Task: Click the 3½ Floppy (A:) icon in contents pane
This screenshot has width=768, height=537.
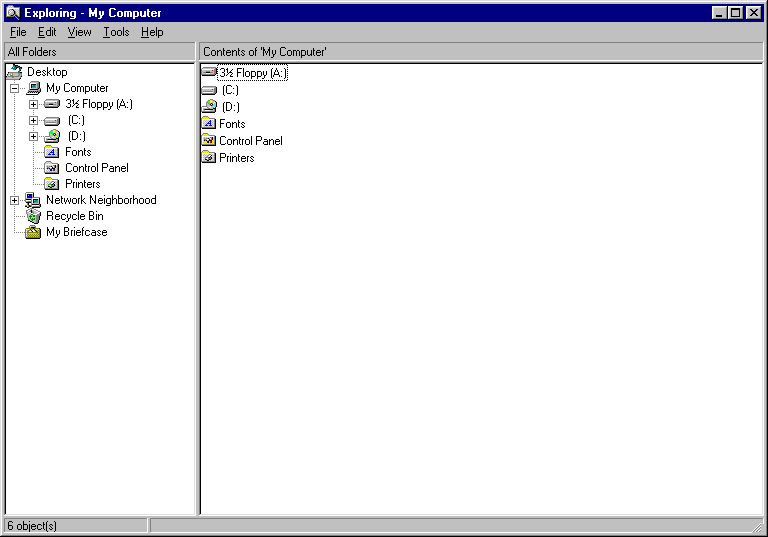Action: [x=208, y=73]
